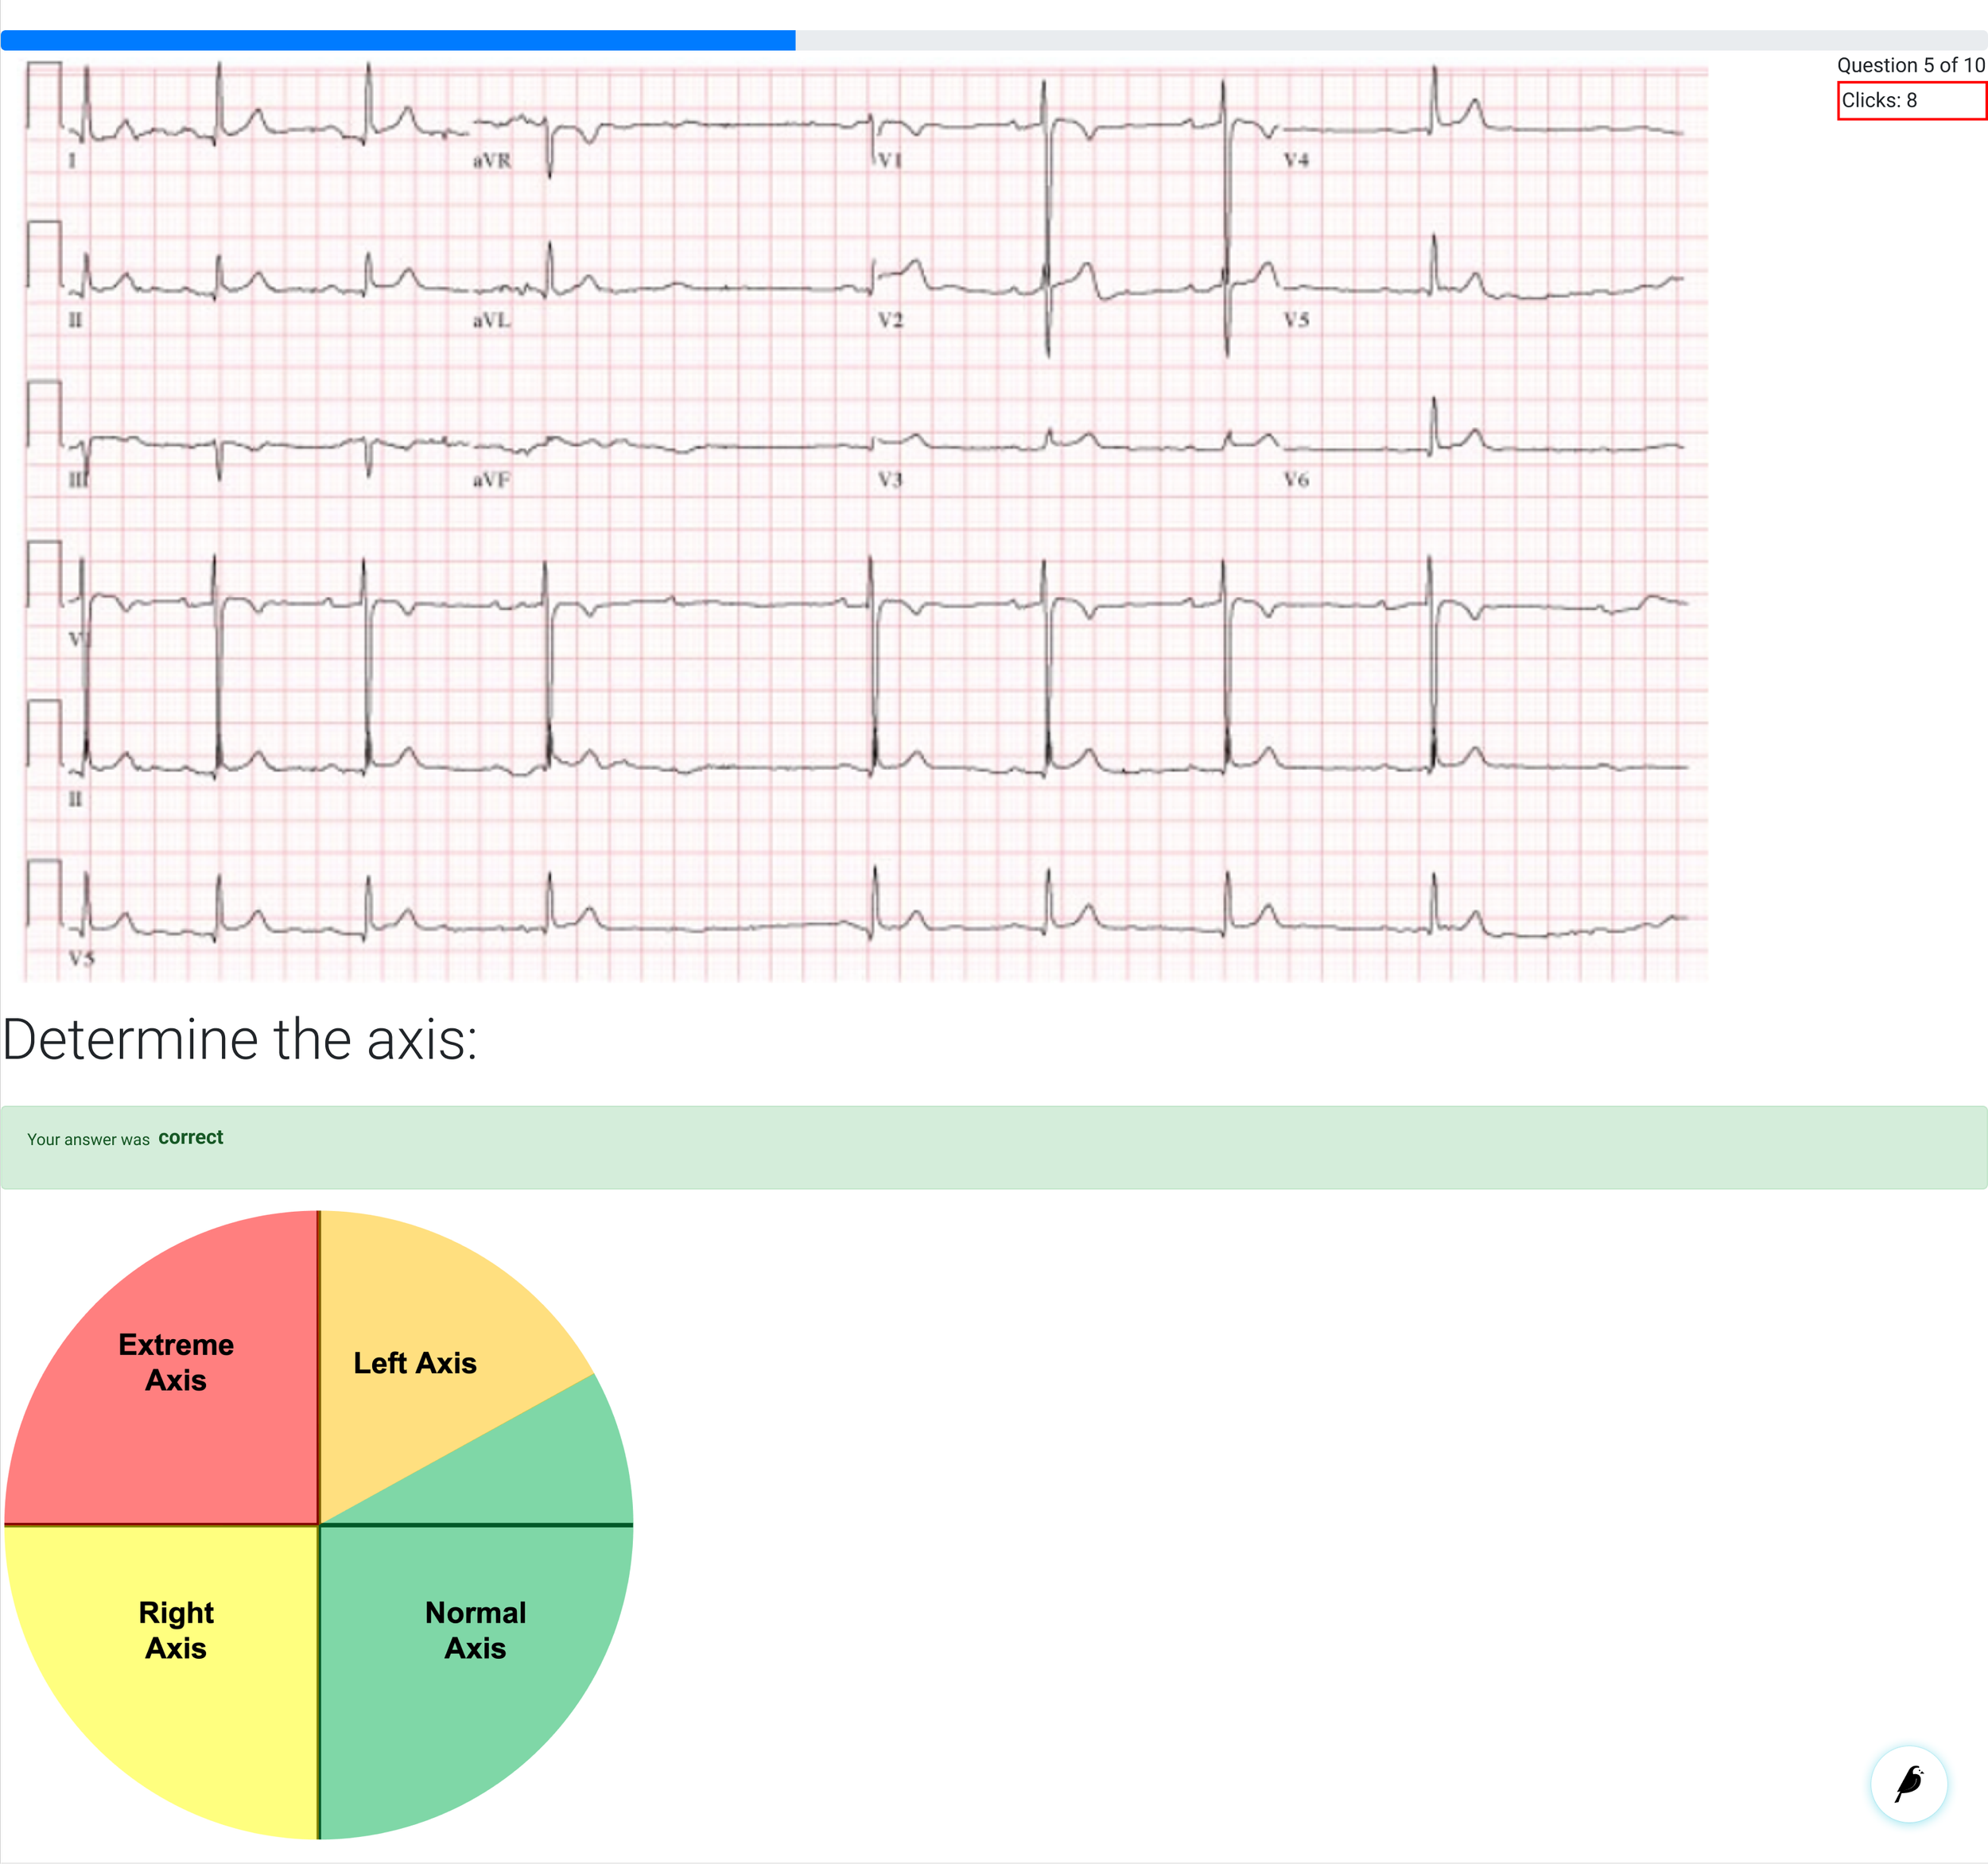This screenshot has height=1864, width=1988.
Task: Click the blue quiz progress bar
Action: coord(398,40)
